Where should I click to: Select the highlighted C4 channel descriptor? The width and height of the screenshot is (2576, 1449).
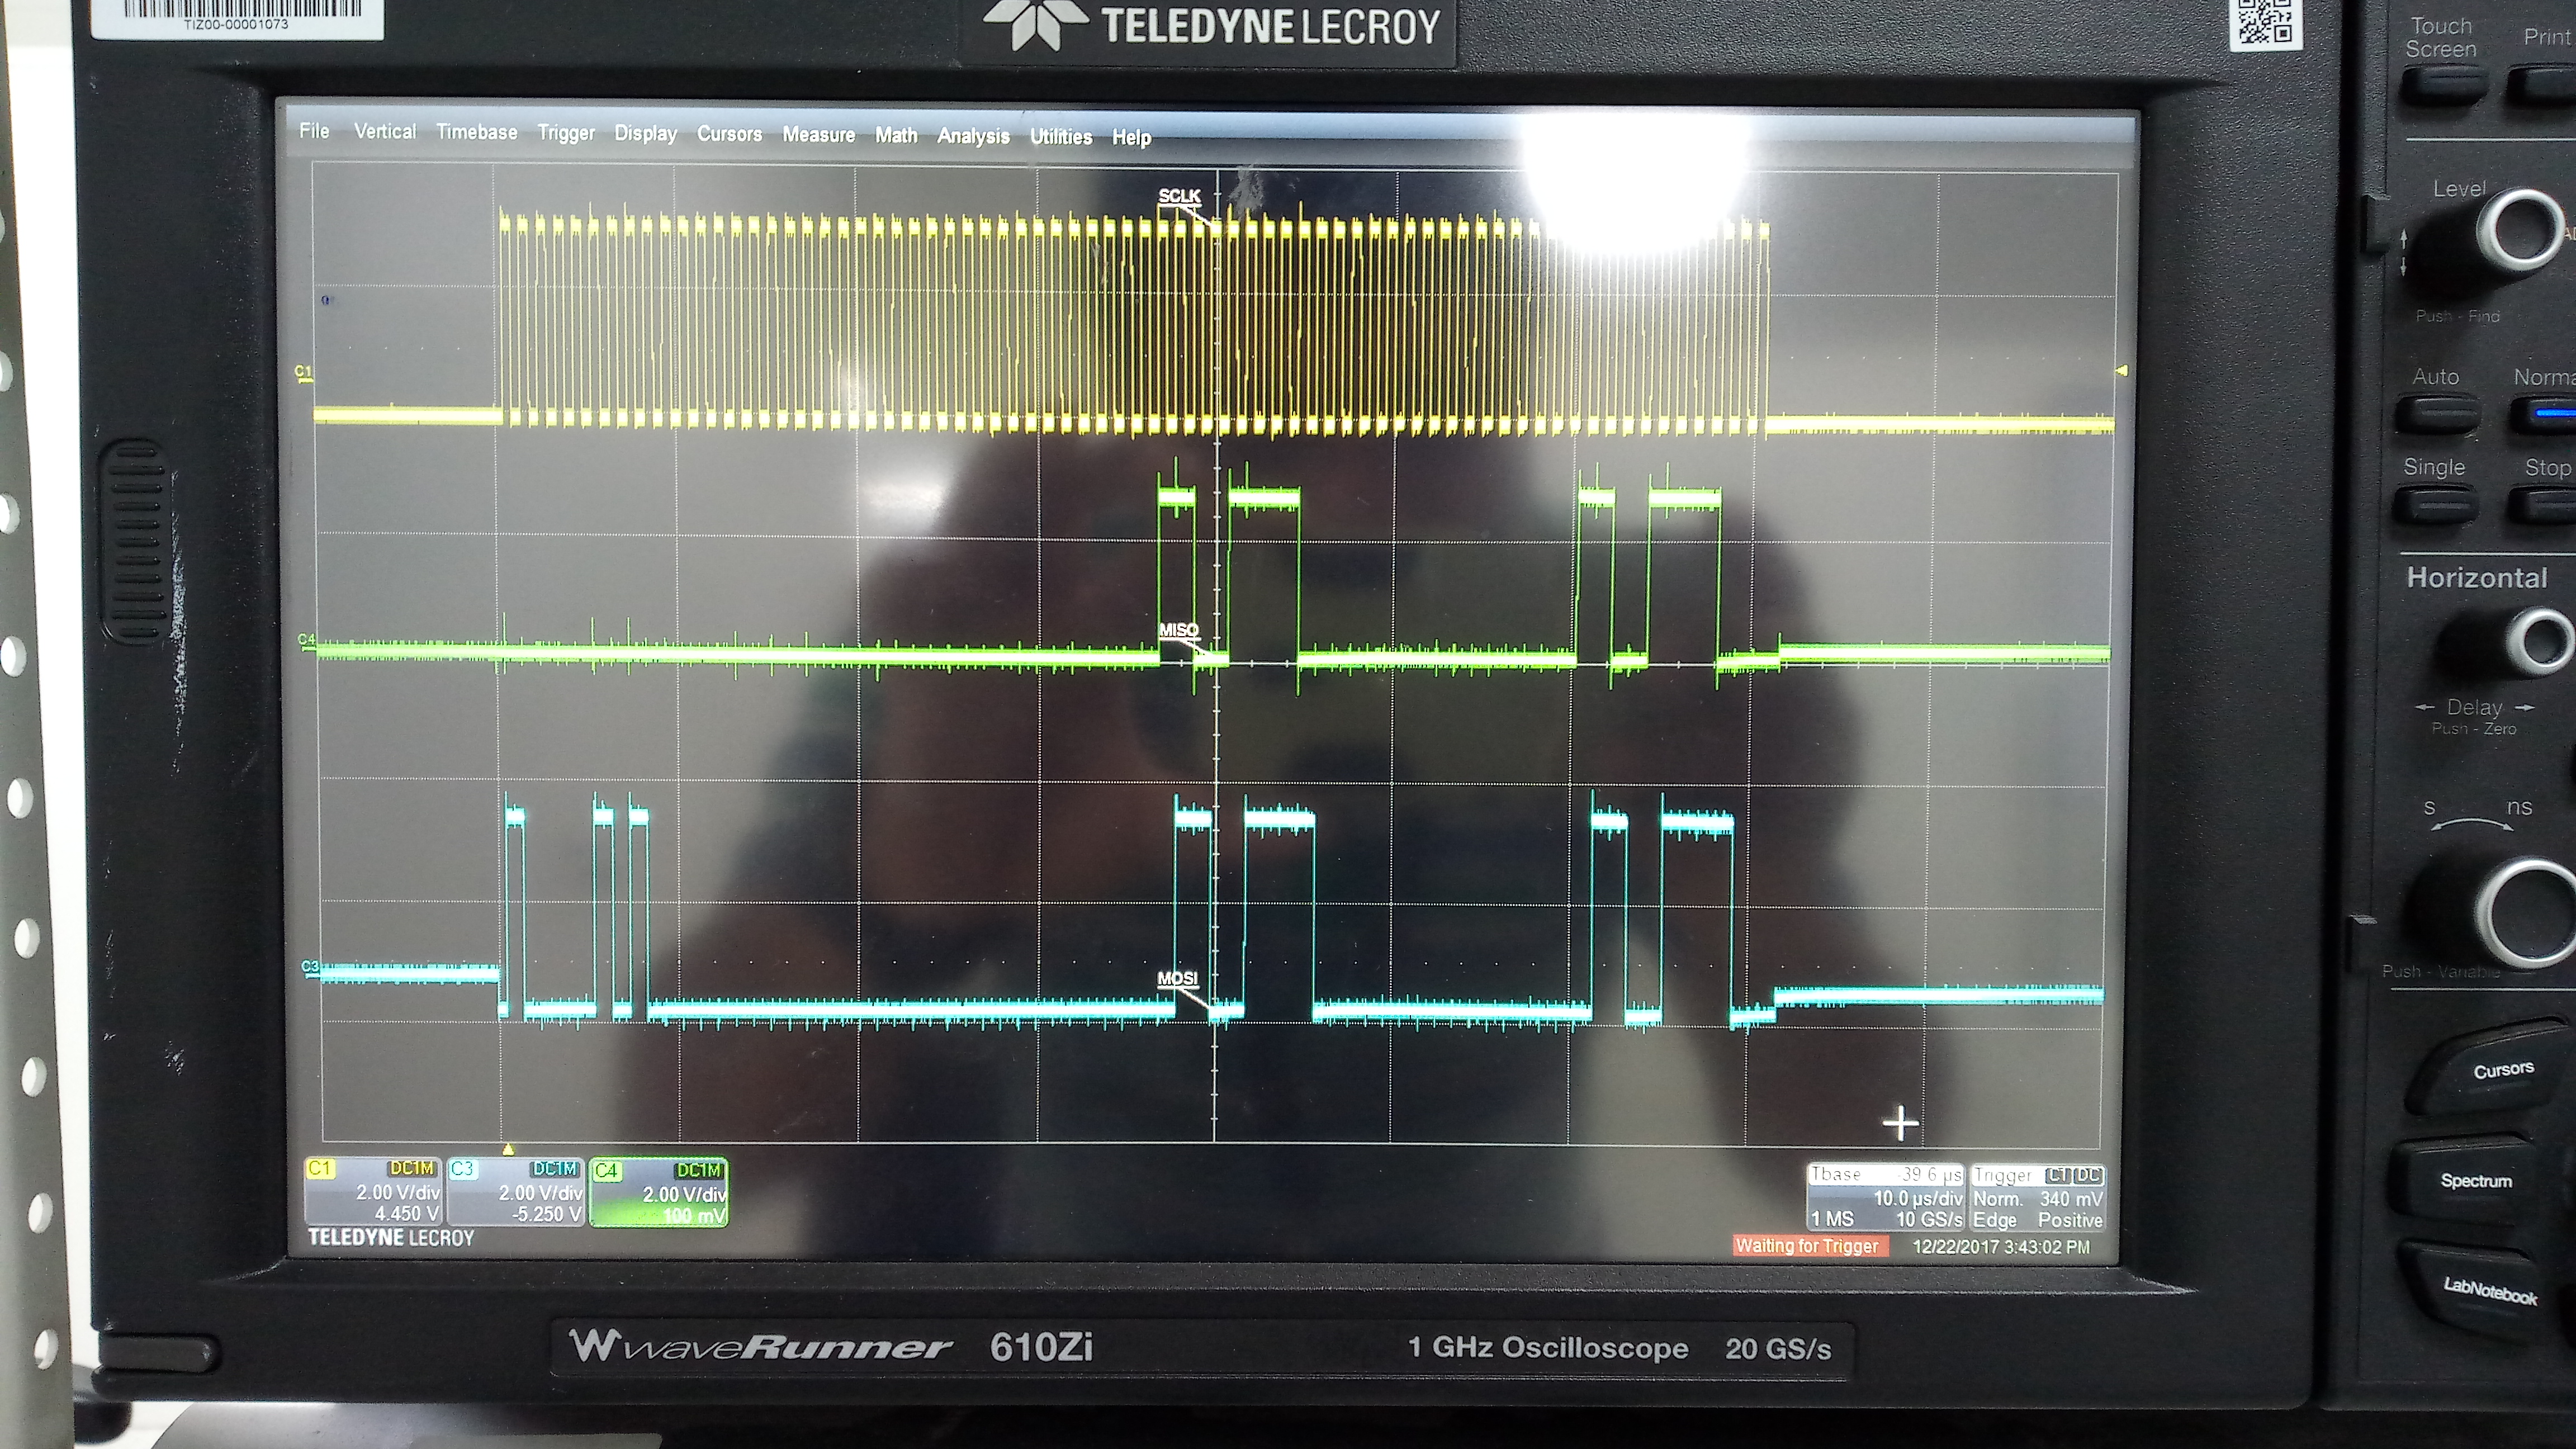click(x=659, y=1193)
